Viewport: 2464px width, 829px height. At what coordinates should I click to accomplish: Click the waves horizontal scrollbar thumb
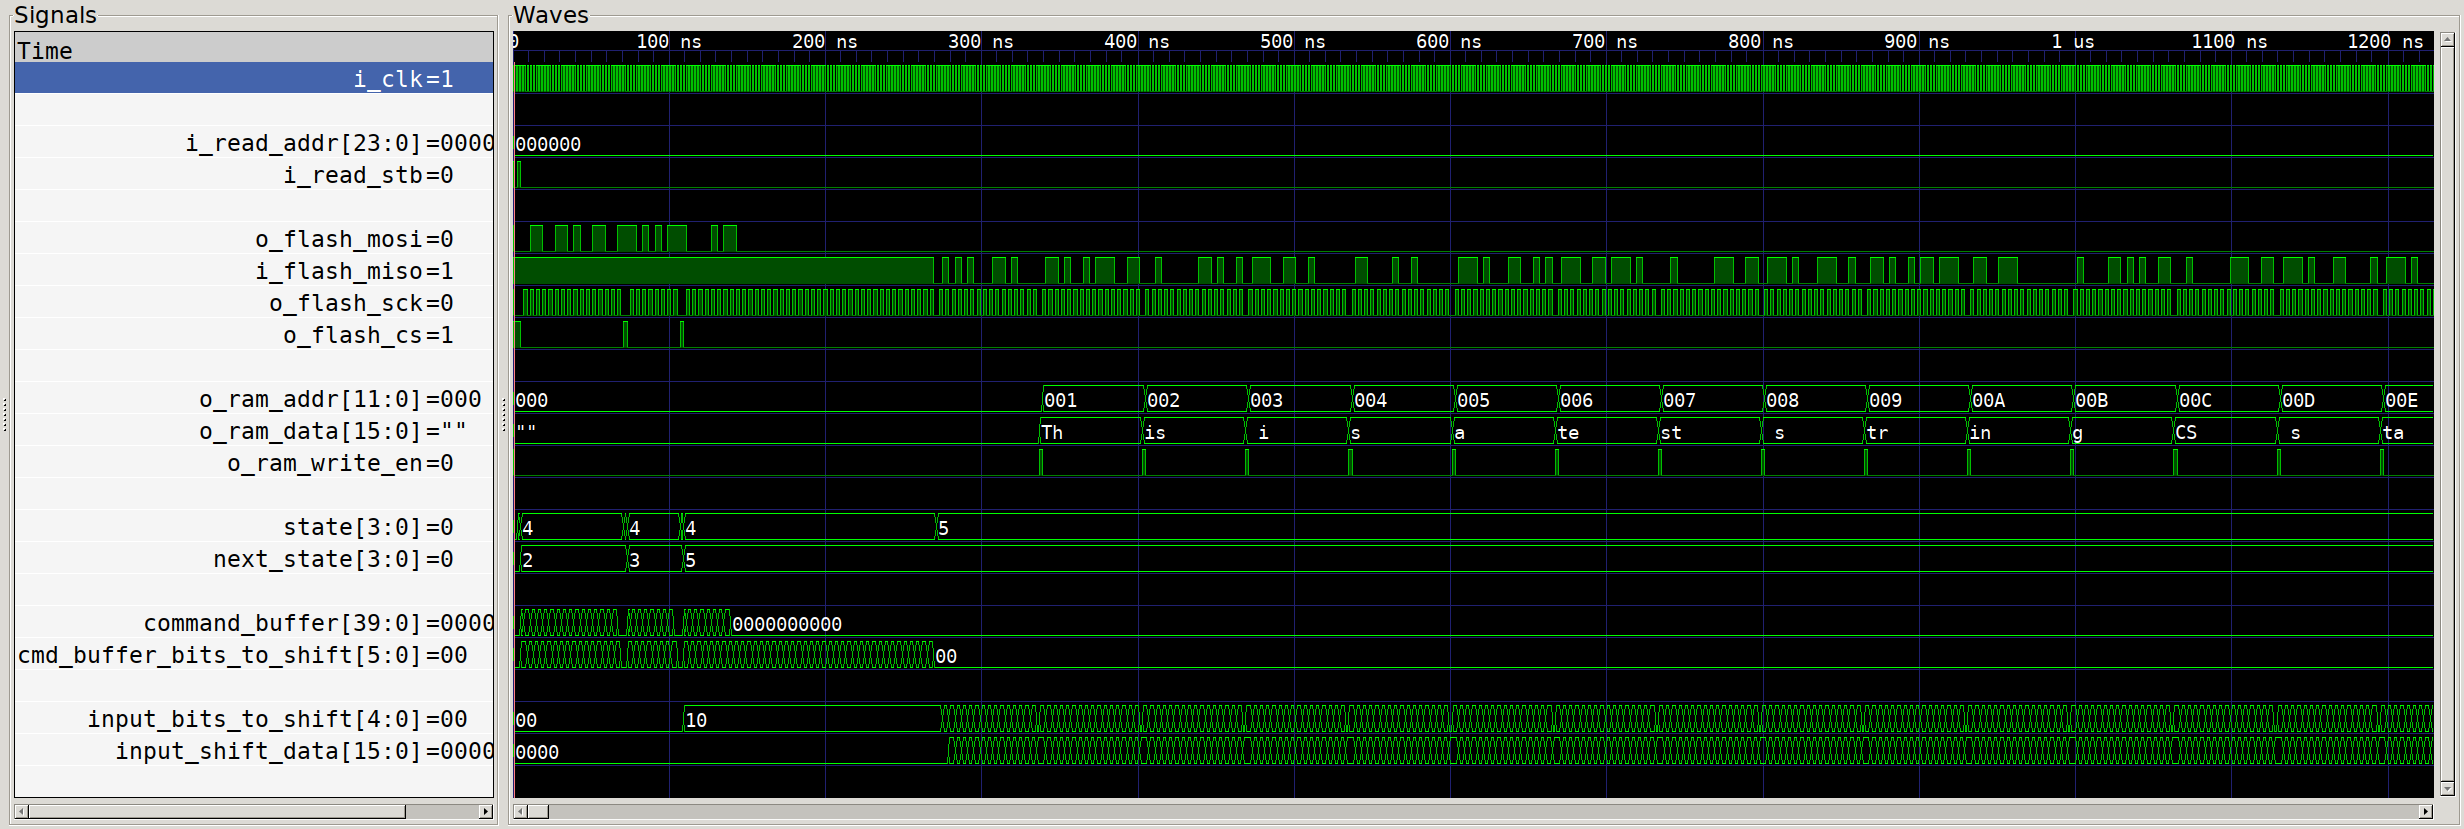(x=538, y=812)
